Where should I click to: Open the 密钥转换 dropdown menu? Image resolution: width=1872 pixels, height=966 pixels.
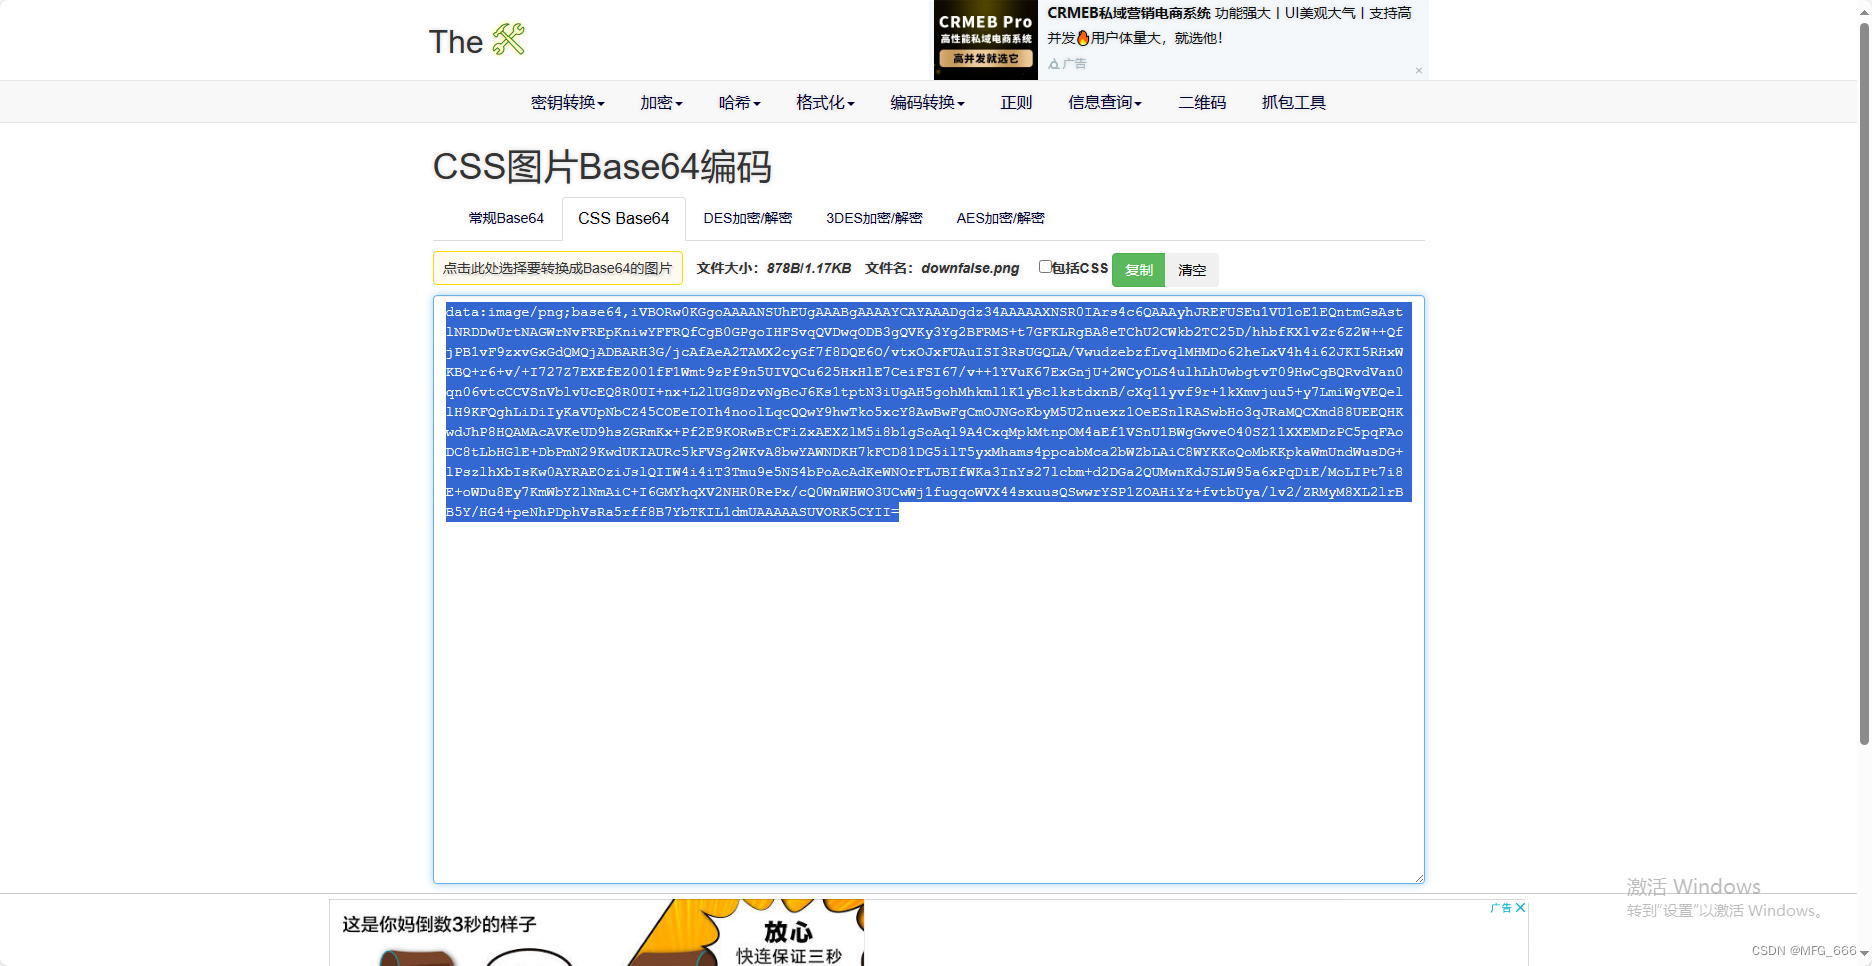pos(566,101)
